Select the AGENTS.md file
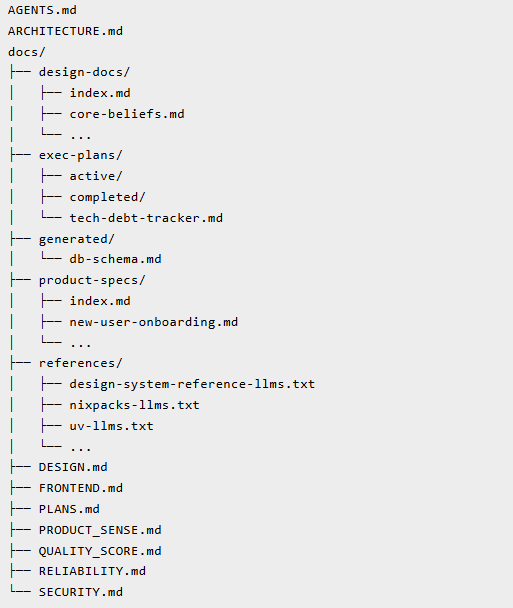The height and width of the screenshot is (608, 513). 42,10
